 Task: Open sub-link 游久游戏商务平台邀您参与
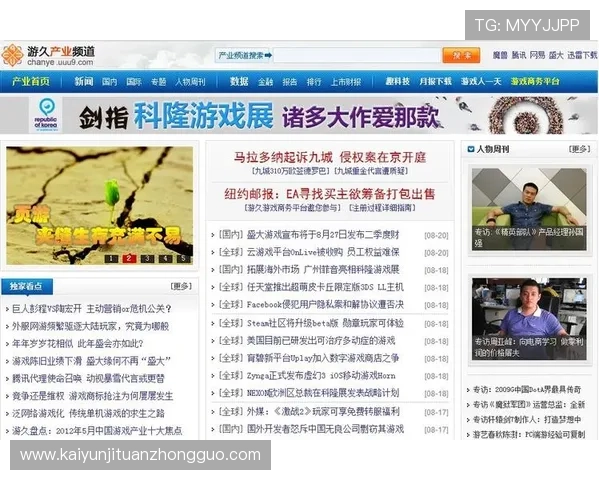point(292,207)
